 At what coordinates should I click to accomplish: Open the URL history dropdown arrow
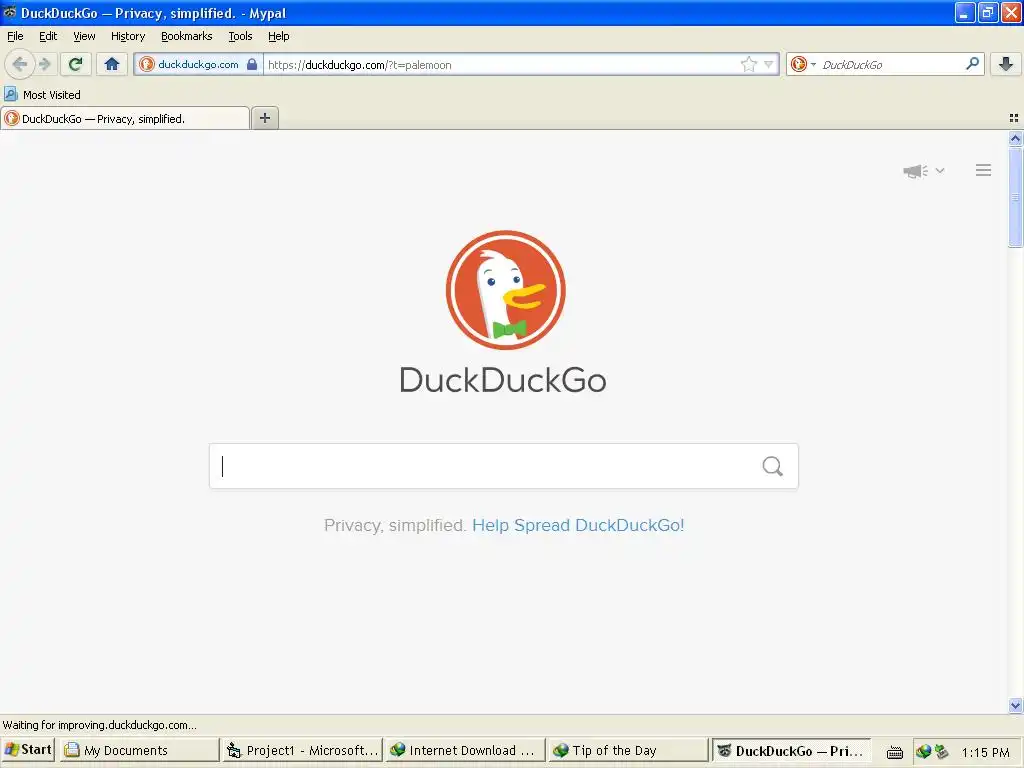pyautogui.click(x=769, y=64)
